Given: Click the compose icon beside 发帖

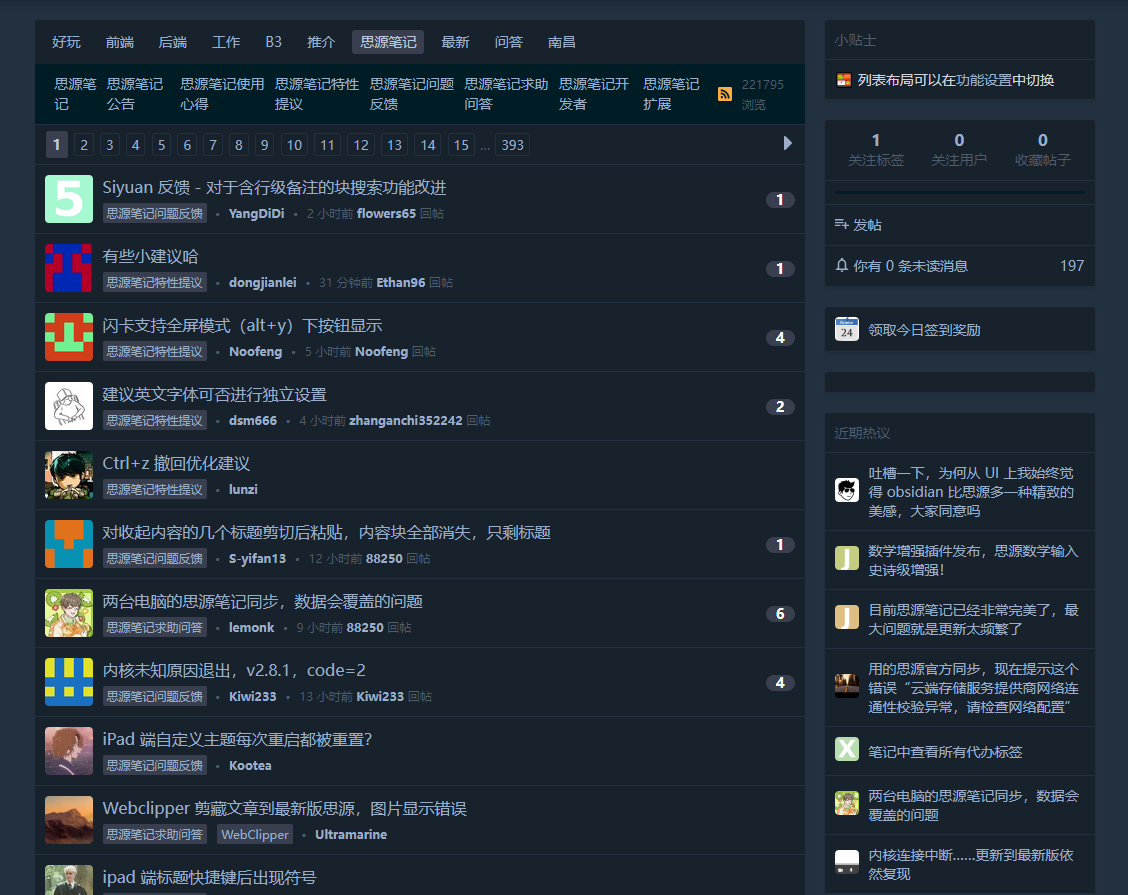Looking at the screenshot, I should point(843,224).
